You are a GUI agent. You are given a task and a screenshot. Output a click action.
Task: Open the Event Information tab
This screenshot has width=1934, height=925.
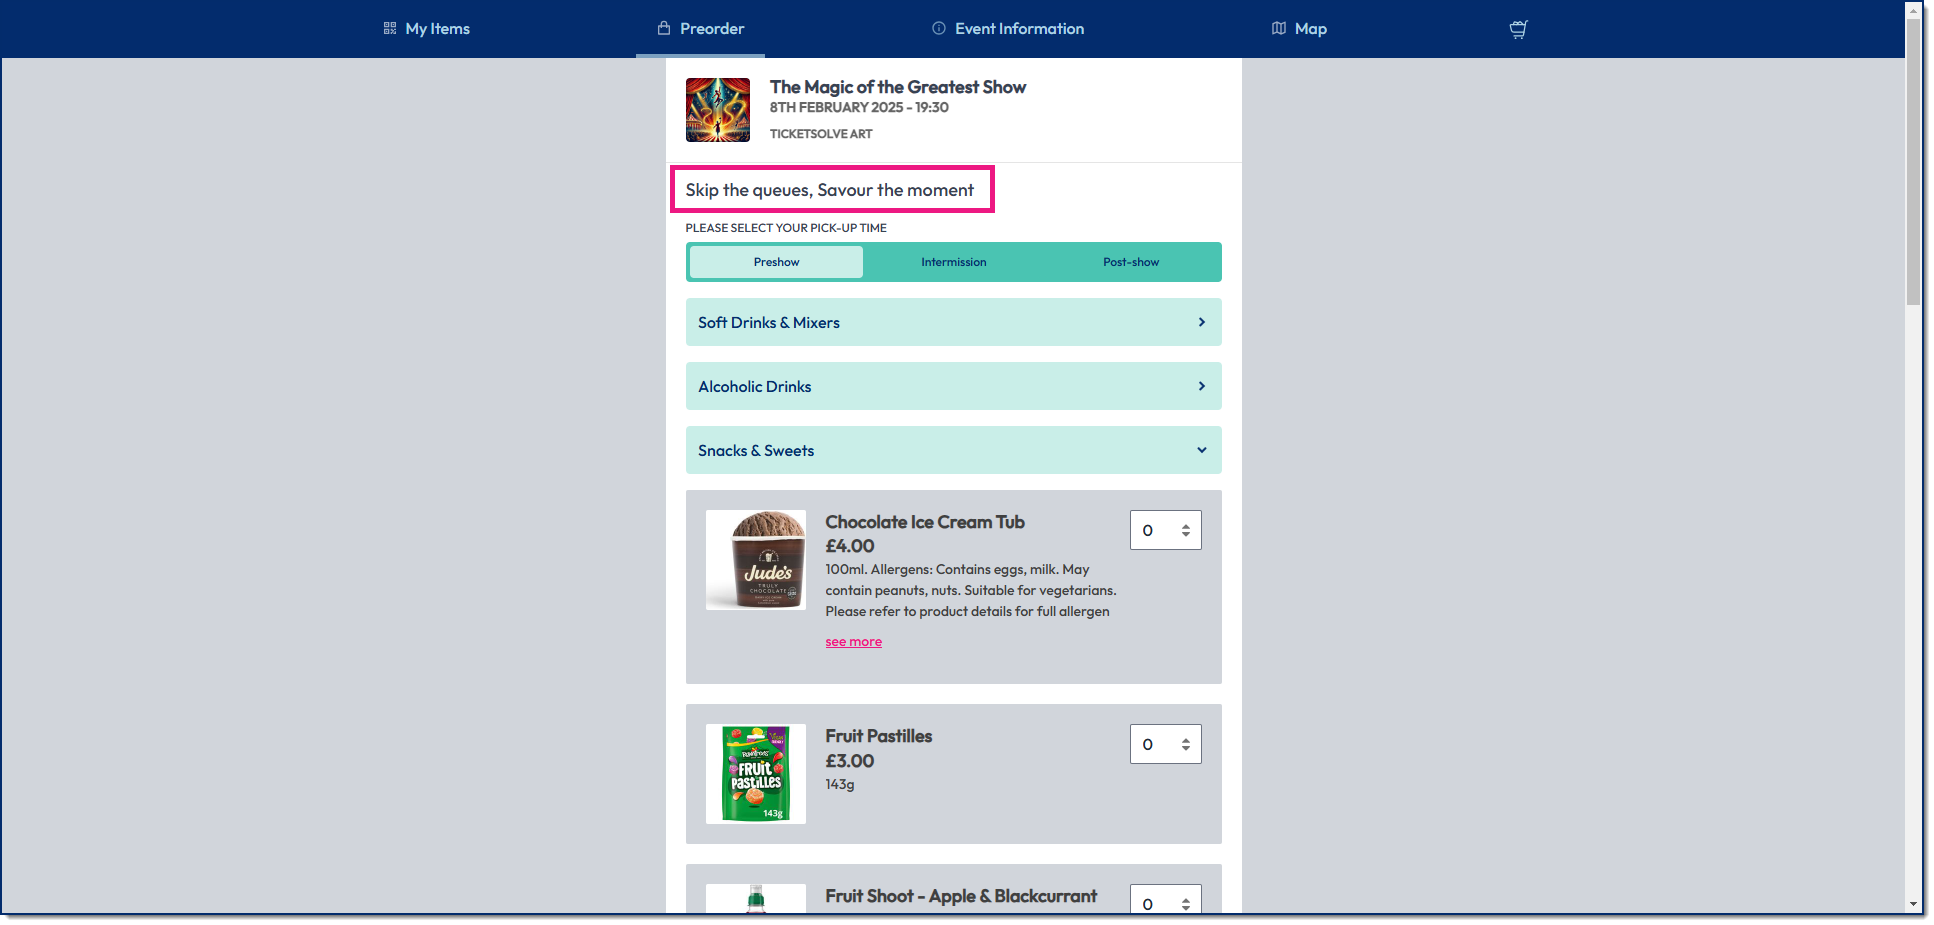[1008, 29]
